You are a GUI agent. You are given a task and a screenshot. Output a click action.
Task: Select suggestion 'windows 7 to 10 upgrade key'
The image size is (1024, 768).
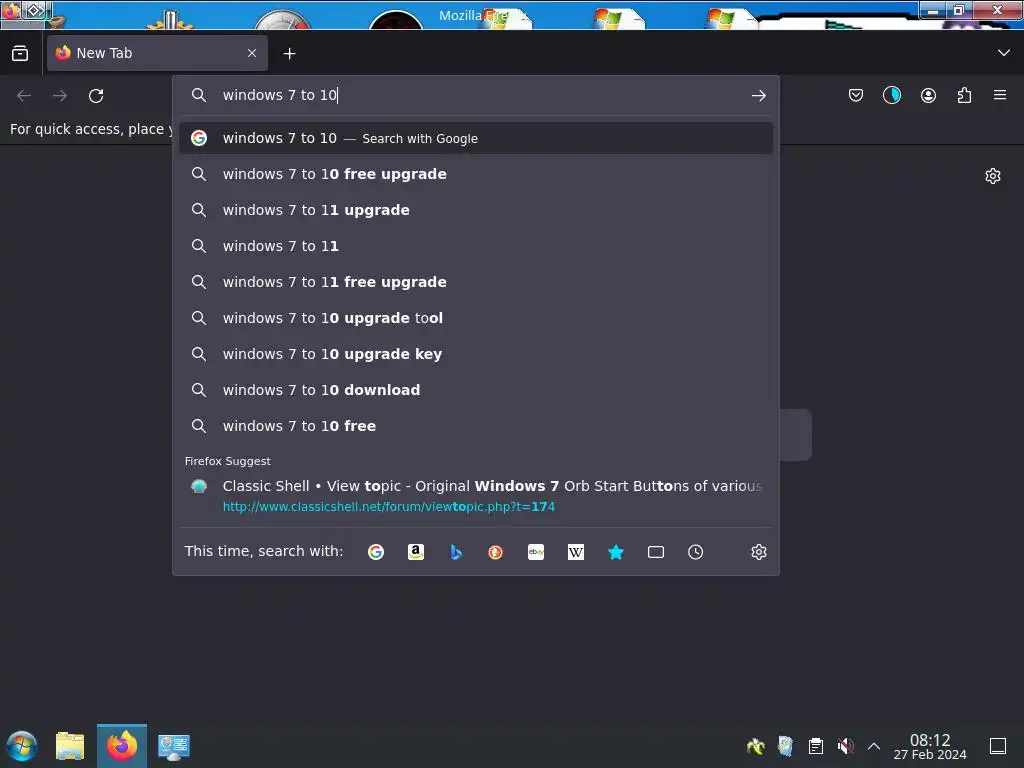[476, 354]
